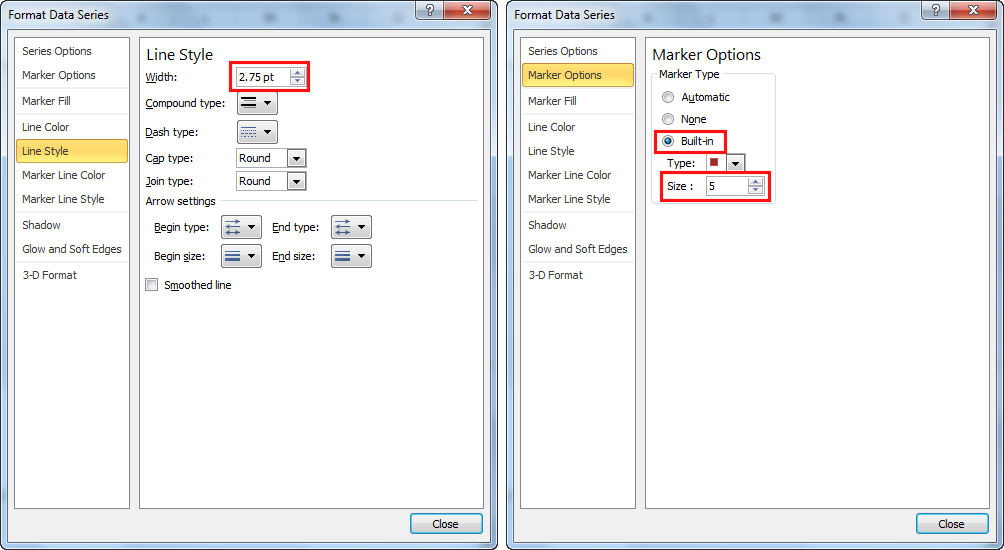Increase marker Size with up spinner arrow
The image size is (1004, 550).
755,182
